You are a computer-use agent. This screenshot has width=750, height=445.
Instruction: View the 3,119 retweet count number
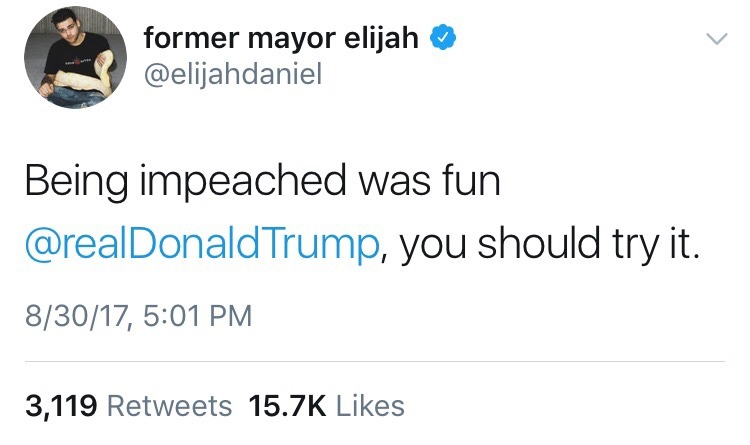point(60,405)
